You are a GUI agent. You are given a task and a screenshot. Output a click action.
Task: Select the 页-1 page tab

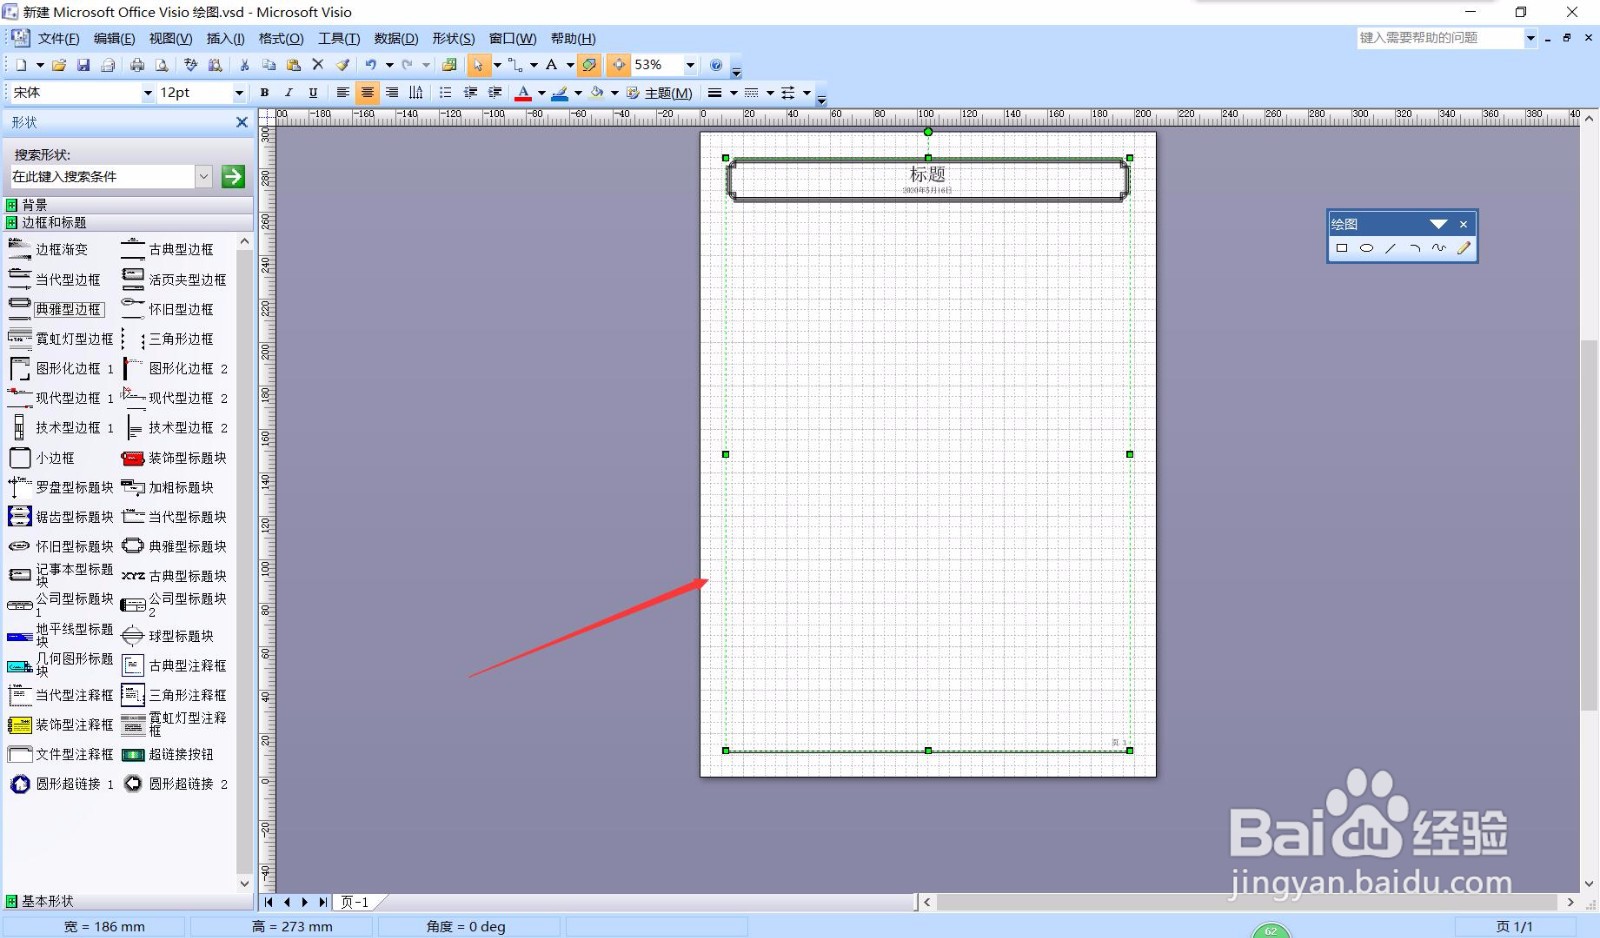[355, 902]
